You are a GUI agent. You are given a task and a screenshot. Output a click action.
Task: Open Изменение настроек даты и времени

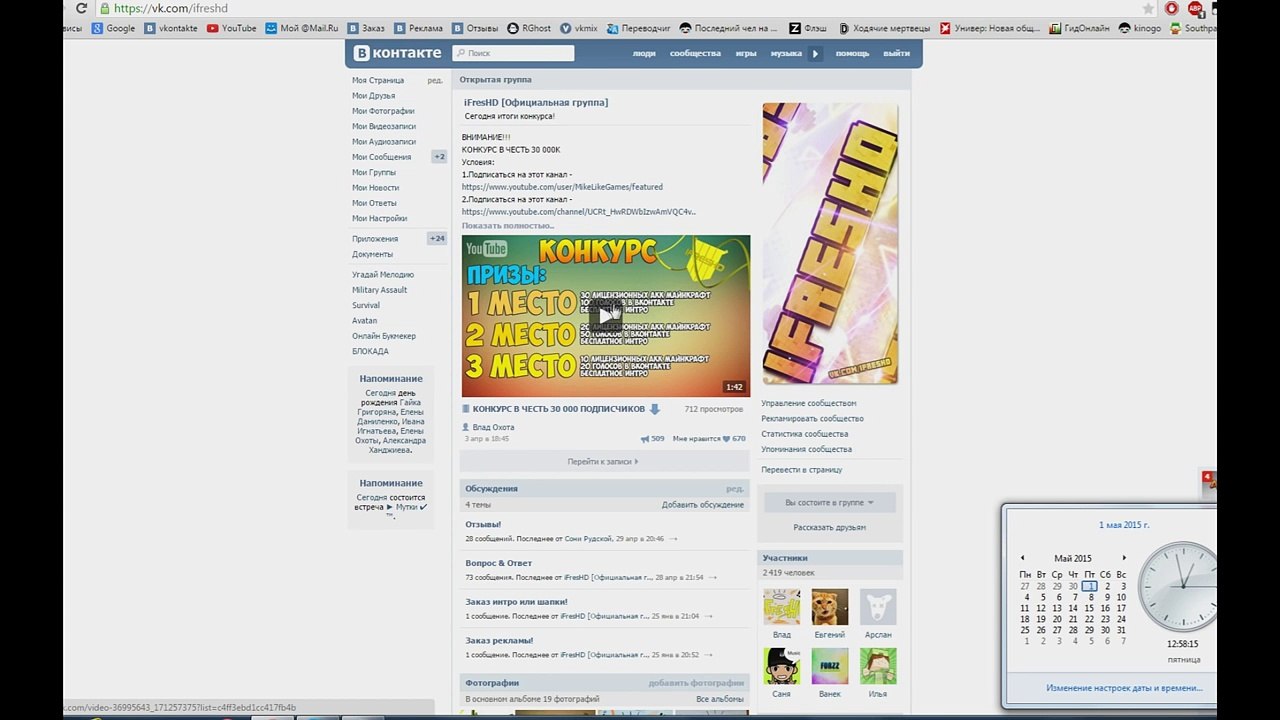pos(1124,688)
